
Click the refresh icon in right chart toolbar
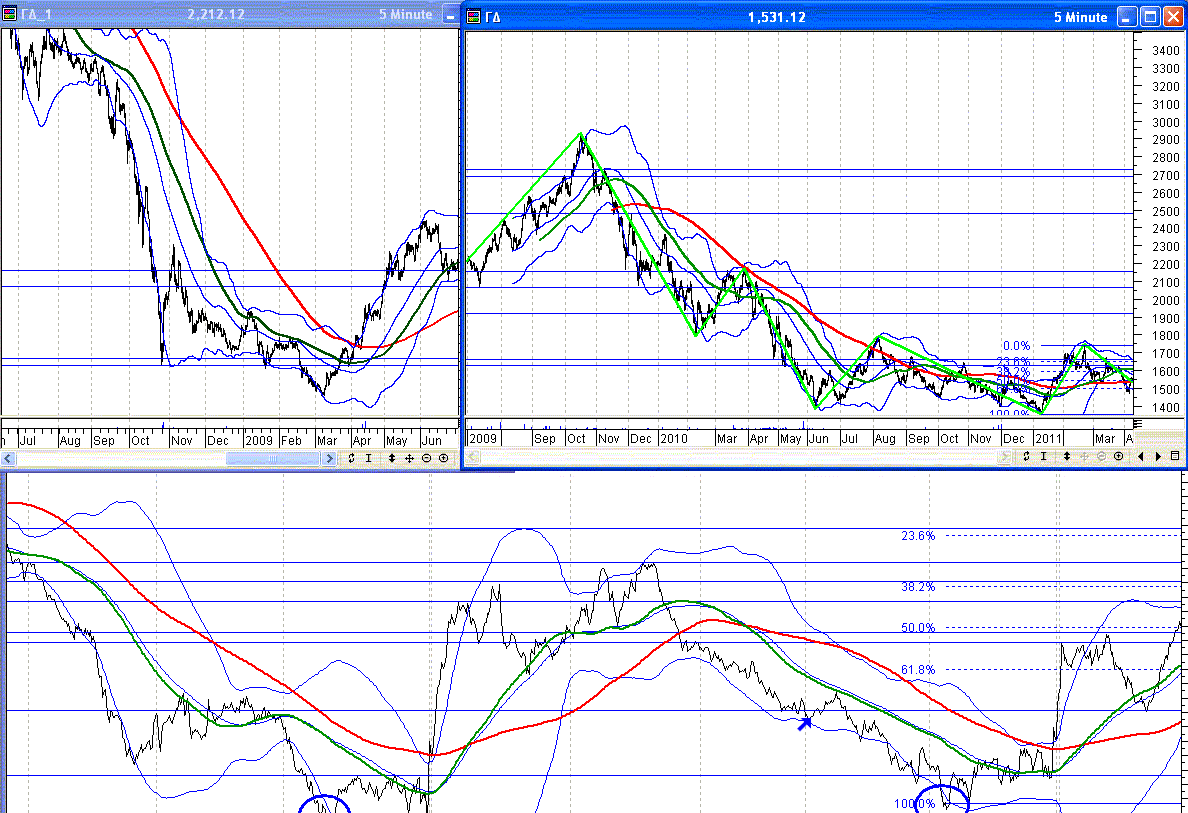[x=1027, y=457]
